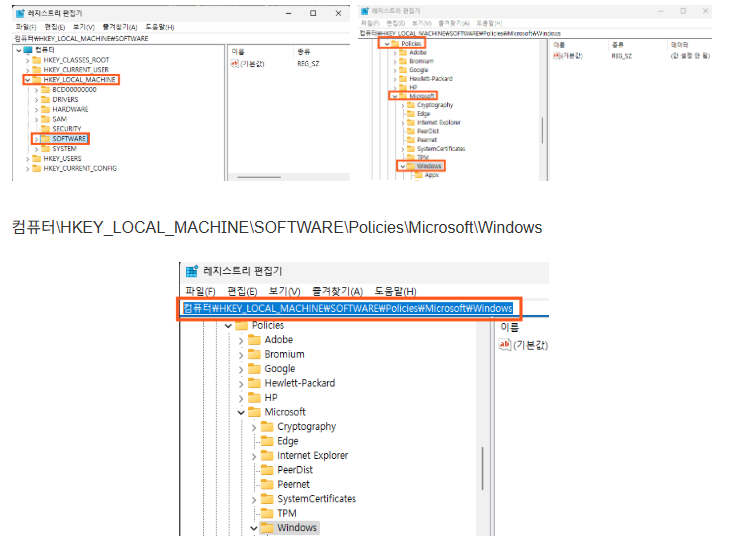This screenshot has width=729, height=542.
Task: Select the SOFTWARE key in the tree
Action: coord(70,138)
